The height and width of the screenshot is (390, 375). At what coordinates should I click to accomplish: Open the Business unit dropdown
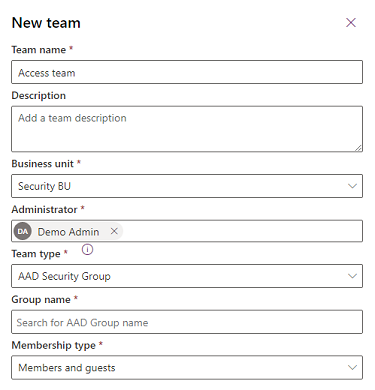(187, 186)
